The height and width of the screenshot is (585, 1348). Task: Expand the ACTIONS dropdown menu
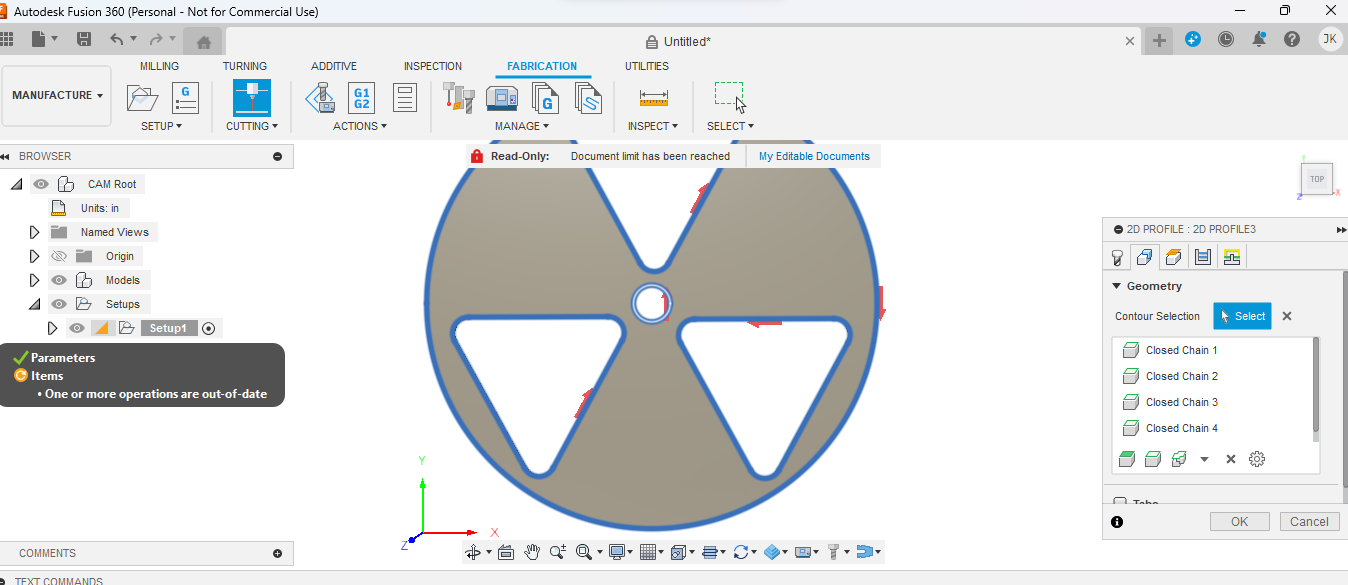pyautogui.click(x=360, y=126)
